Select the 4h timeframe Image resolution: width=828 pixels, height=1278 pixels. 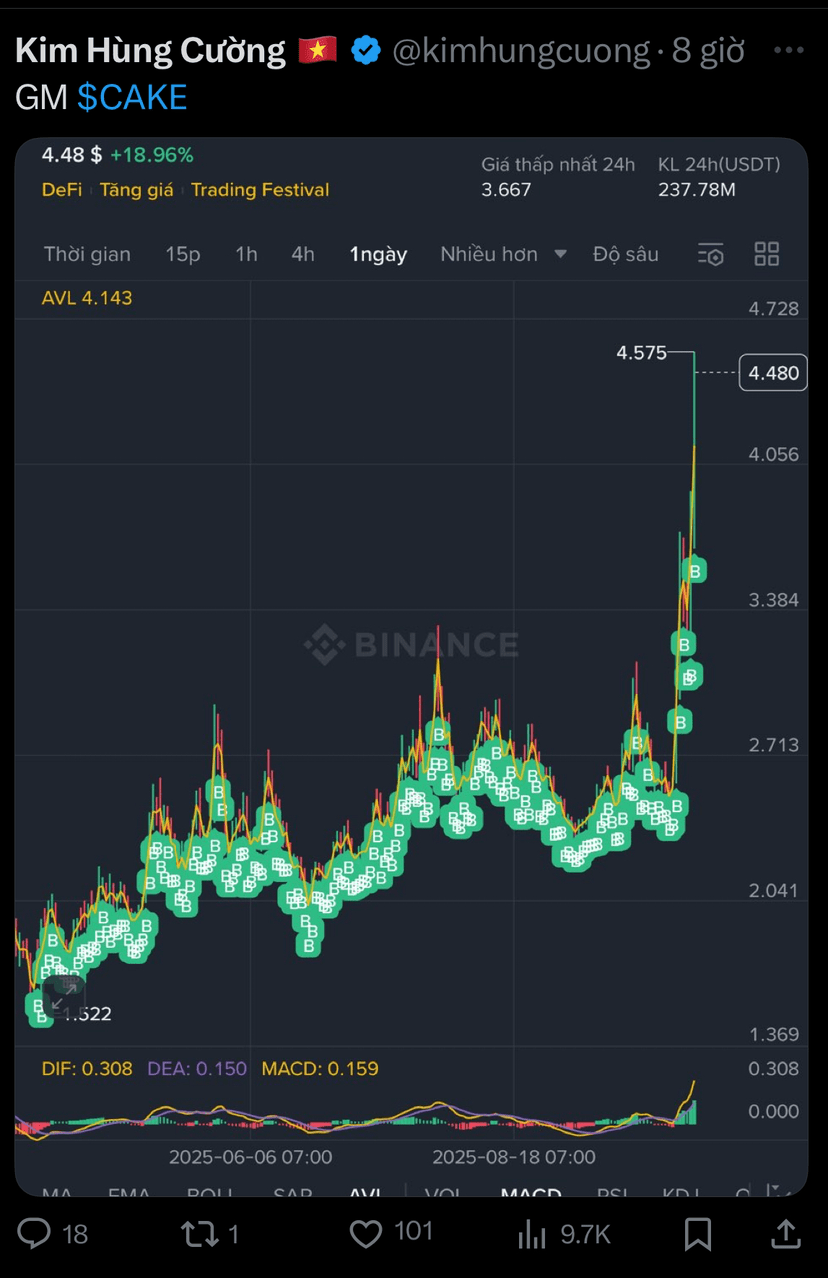pos(303,254)
